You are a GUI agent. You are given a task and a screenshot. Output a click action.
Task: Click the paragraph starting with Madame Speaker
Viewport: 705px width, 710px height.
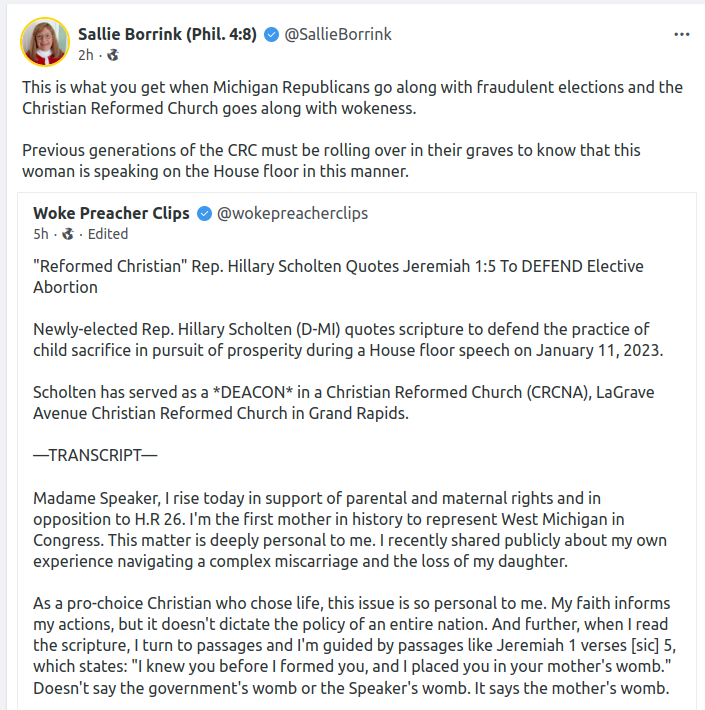pyautogui.click(x=330, y=529)
